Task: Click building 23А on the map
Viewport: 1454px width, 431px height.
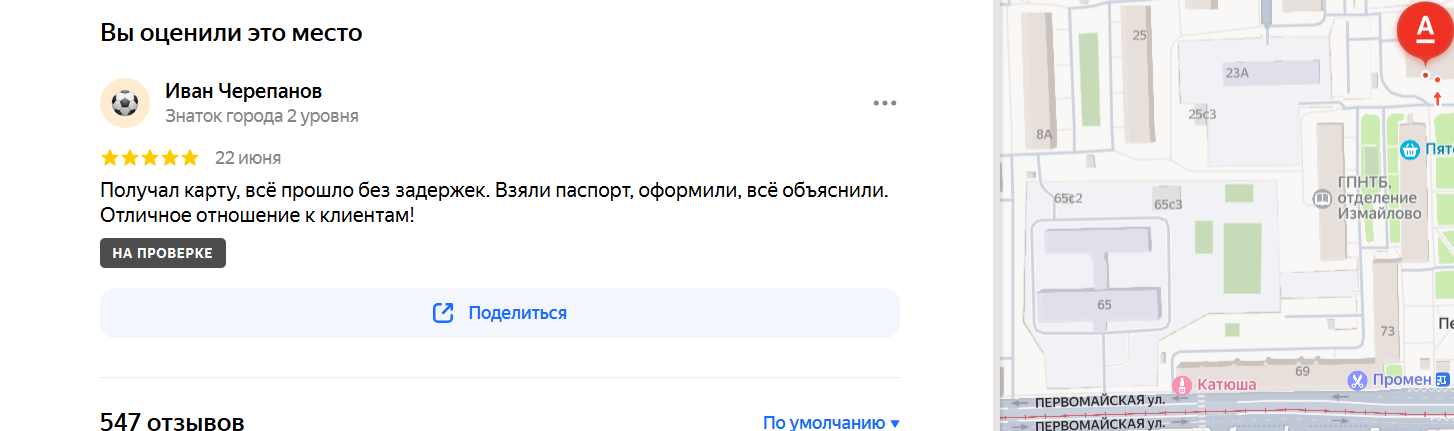Action: [x=1237, y=73]
